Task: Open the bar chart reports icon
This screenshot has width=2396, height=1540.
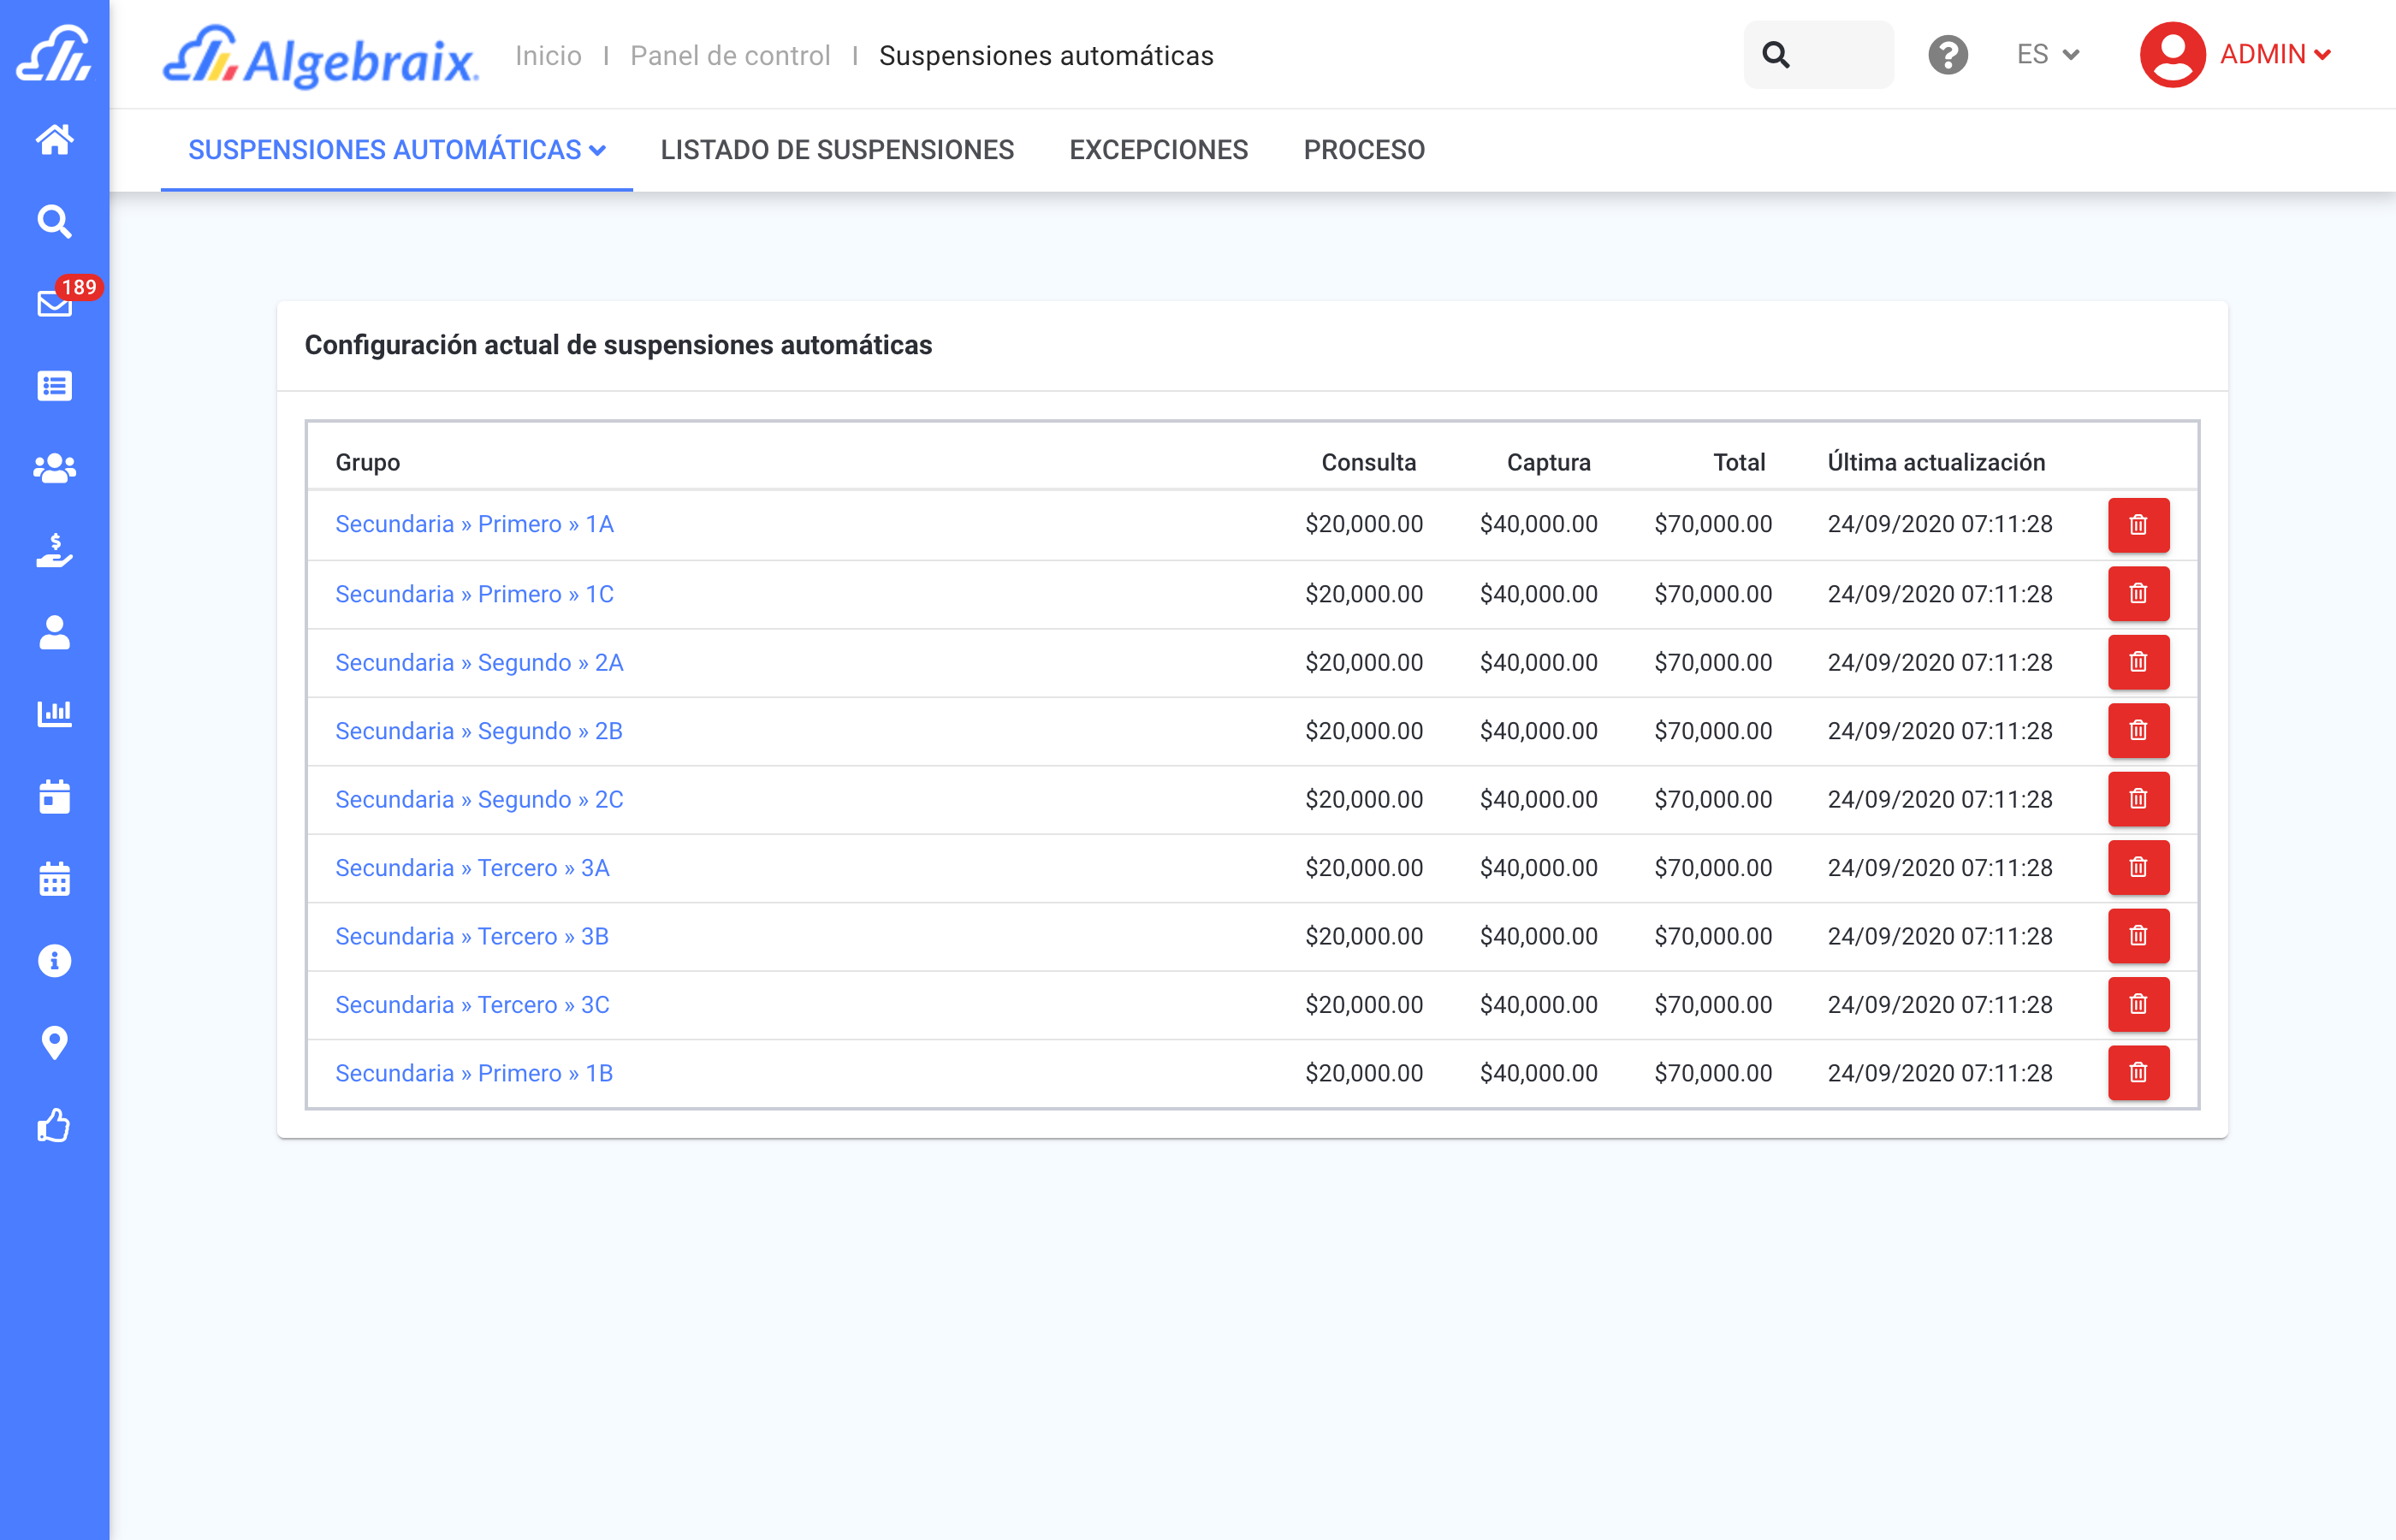Action: pos(54,714)
